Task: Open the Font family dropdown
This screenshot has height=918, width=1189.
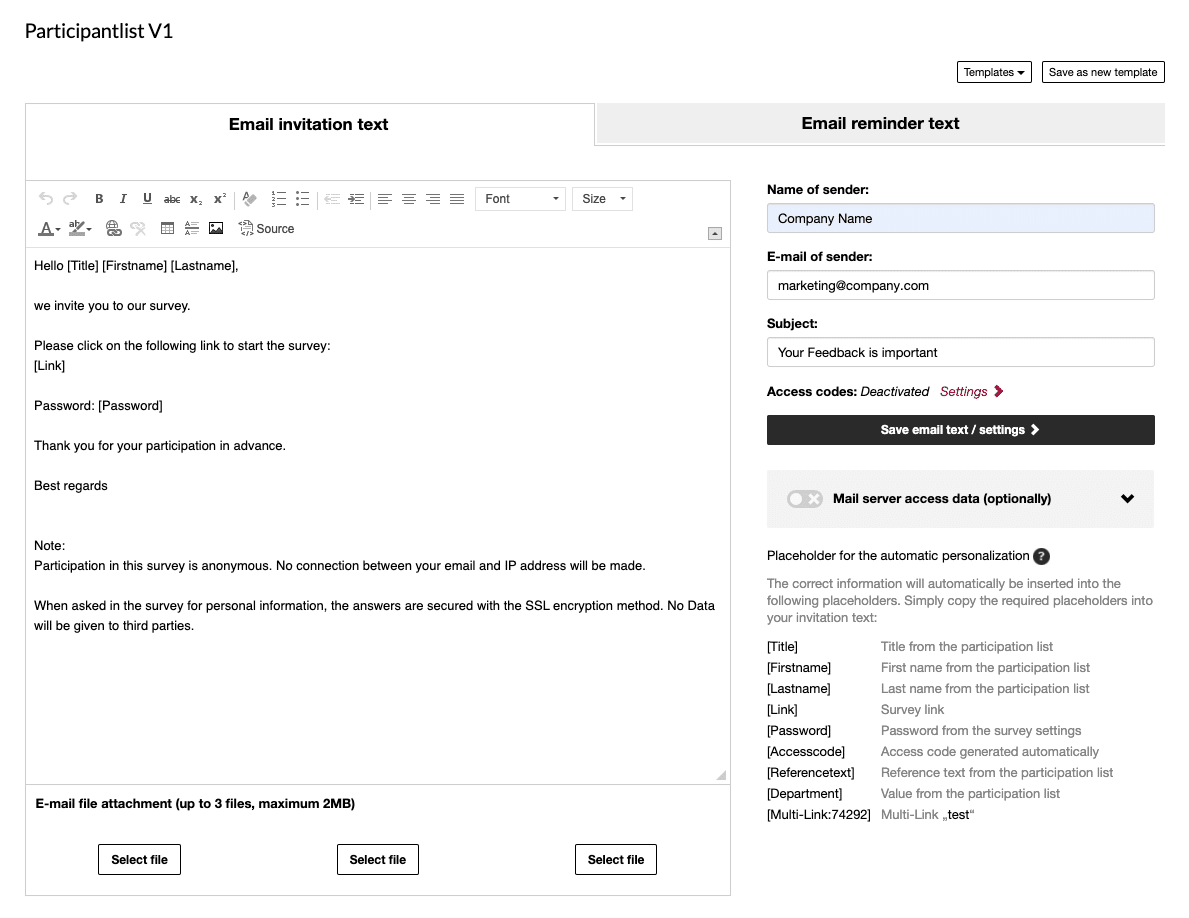Action: click(520, 198)
